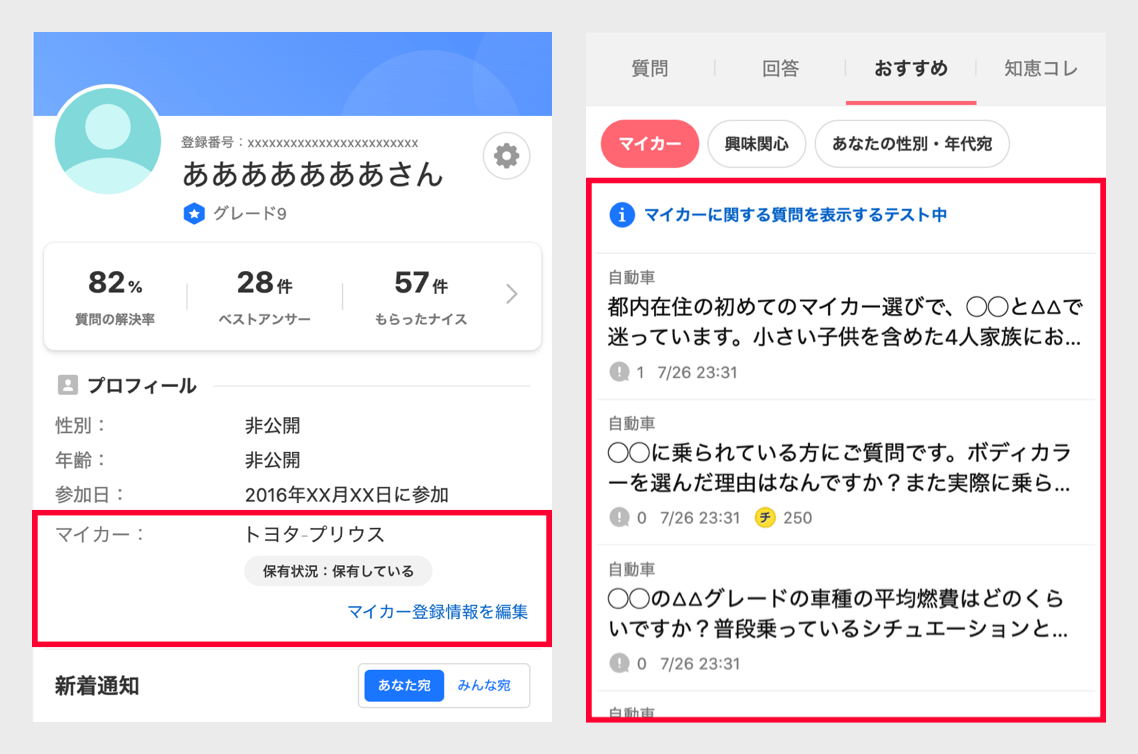Click answer count icon on first question
1138x754 pixels.
click(620, 373)
